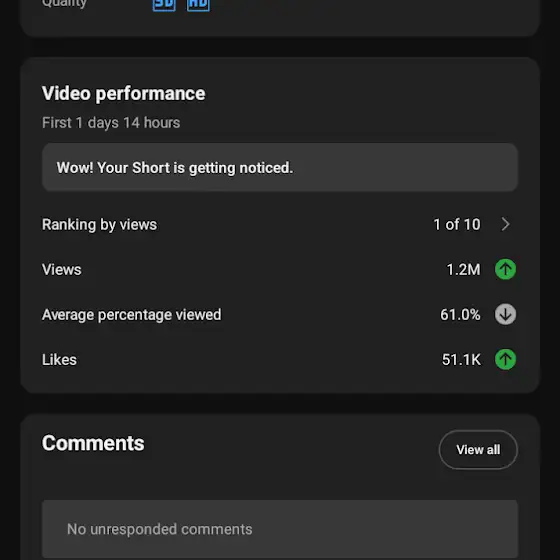Expand the Ranking by views chevron

coord(505,224)
